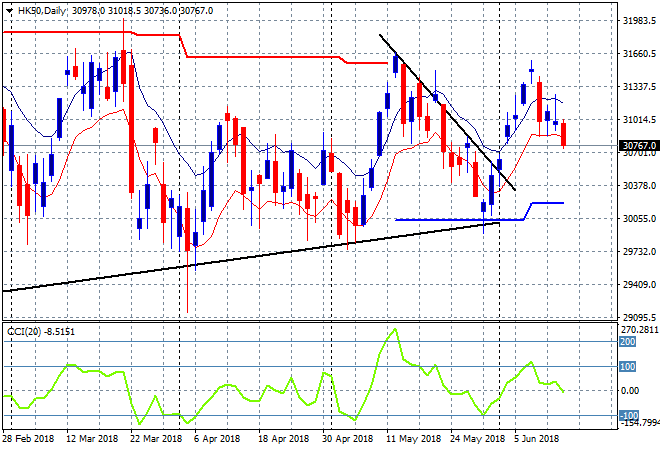Click the 30 Apr 2018 date label

[x=348, y=439]
